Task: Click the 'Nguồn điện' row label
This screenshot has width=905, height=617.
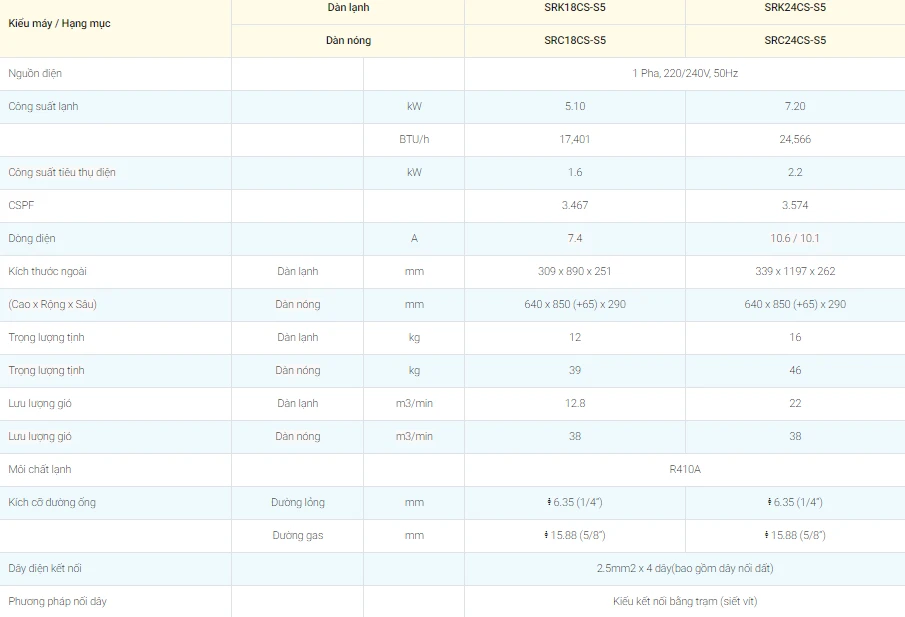Action: pos(35,74)
